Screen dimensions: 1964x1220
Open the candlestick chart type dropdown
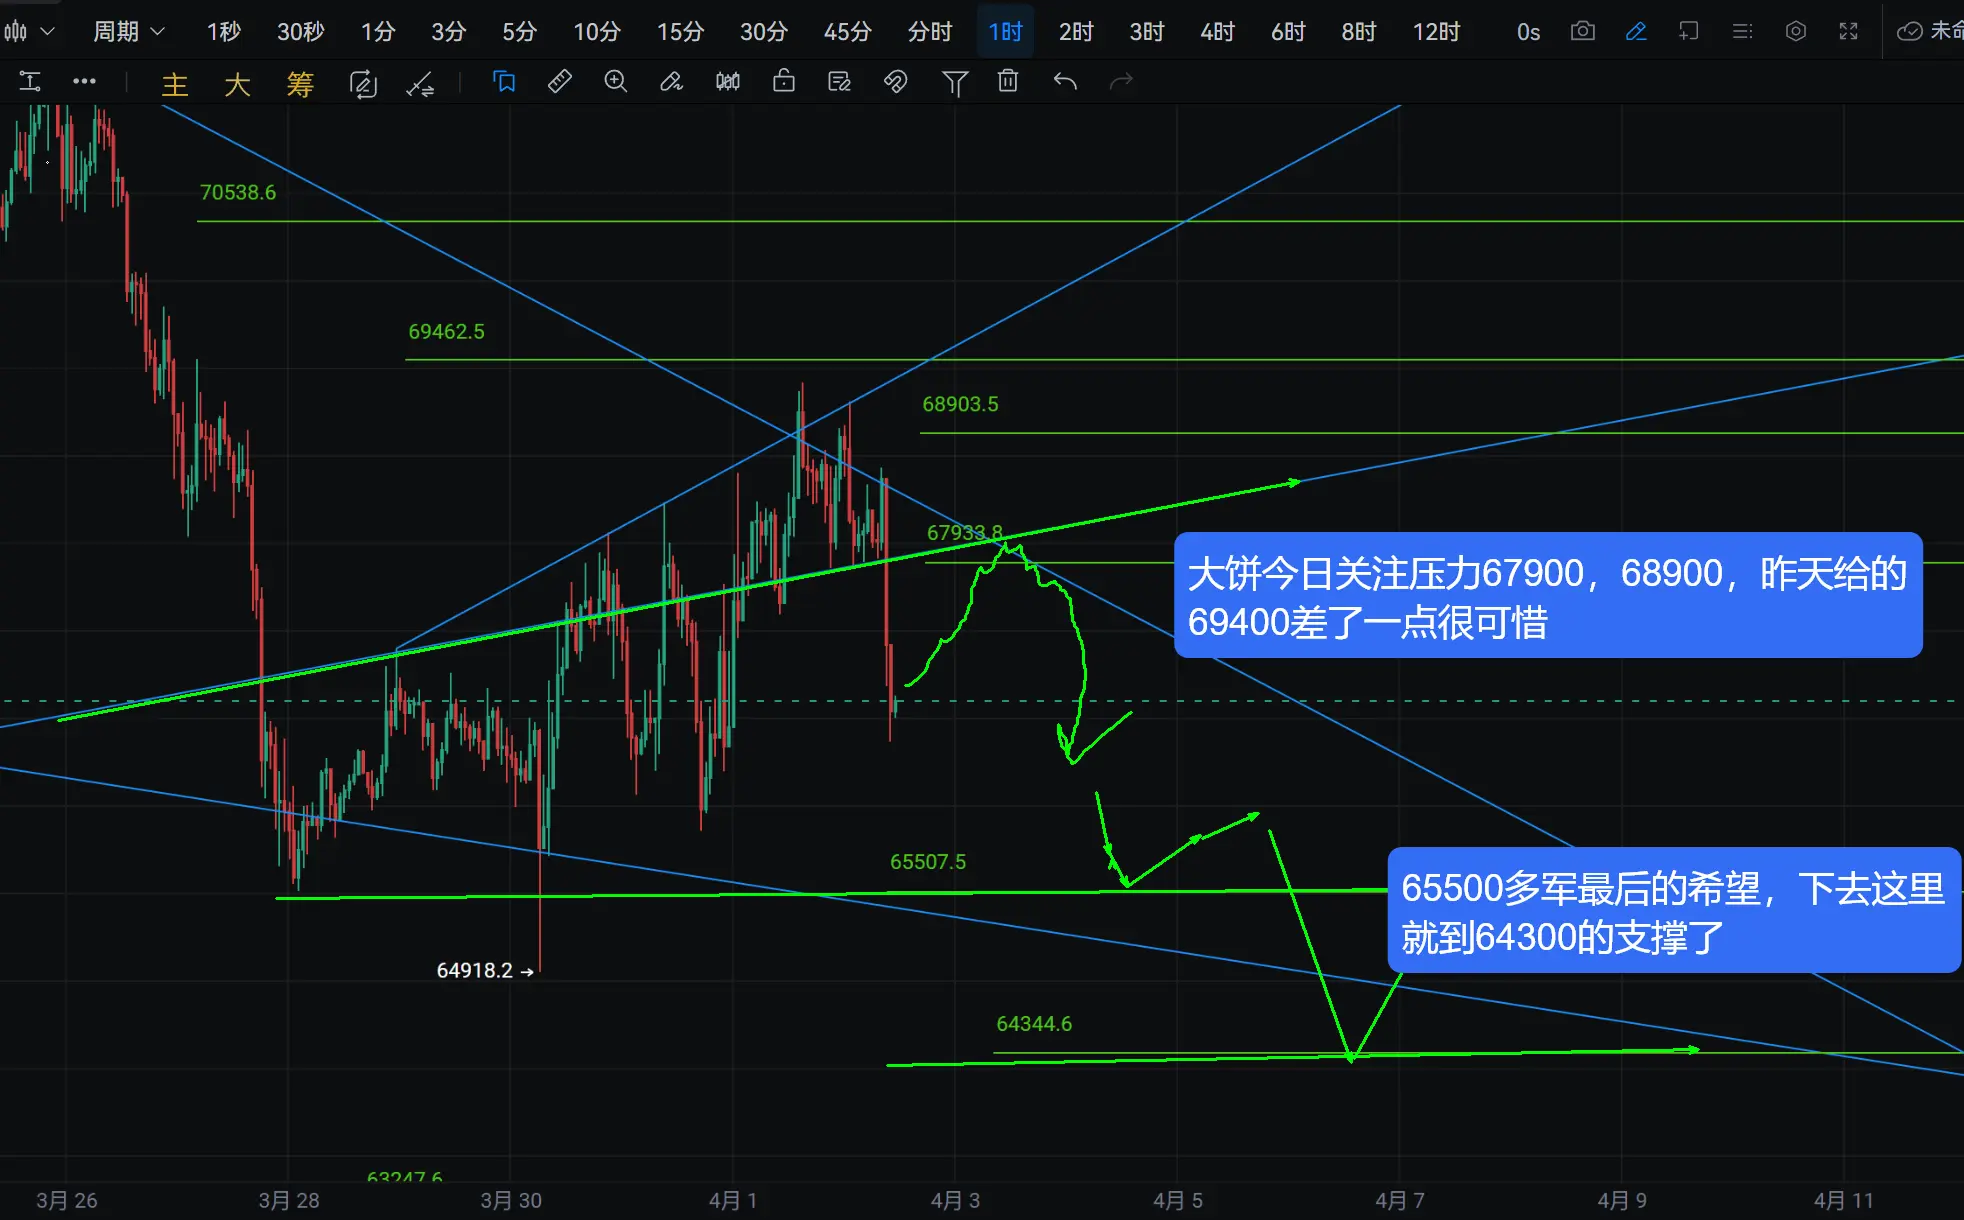coord(28,31)
